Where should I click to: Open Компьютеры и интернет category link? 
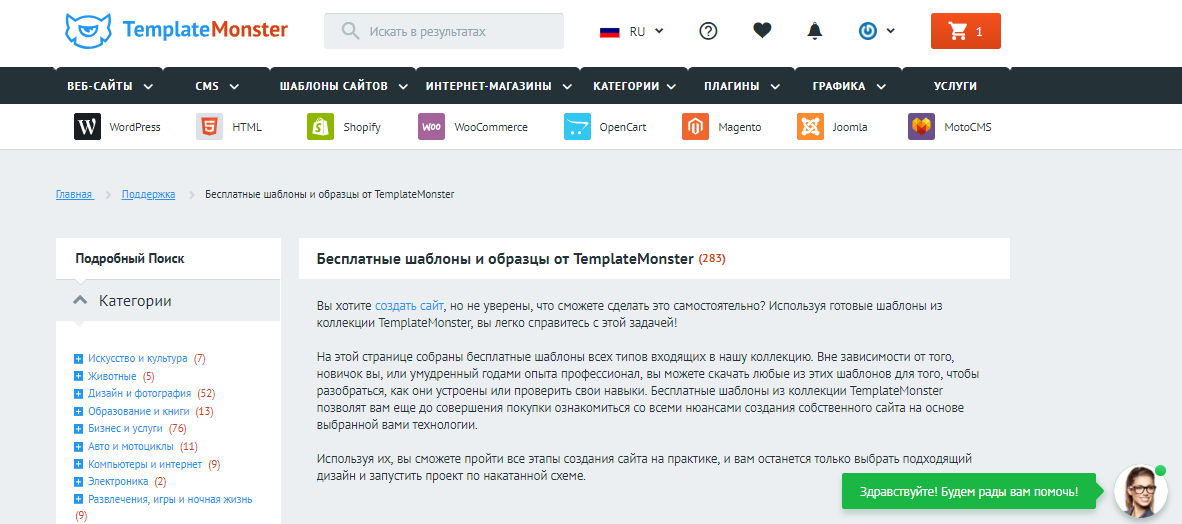(x=145, y=464)
